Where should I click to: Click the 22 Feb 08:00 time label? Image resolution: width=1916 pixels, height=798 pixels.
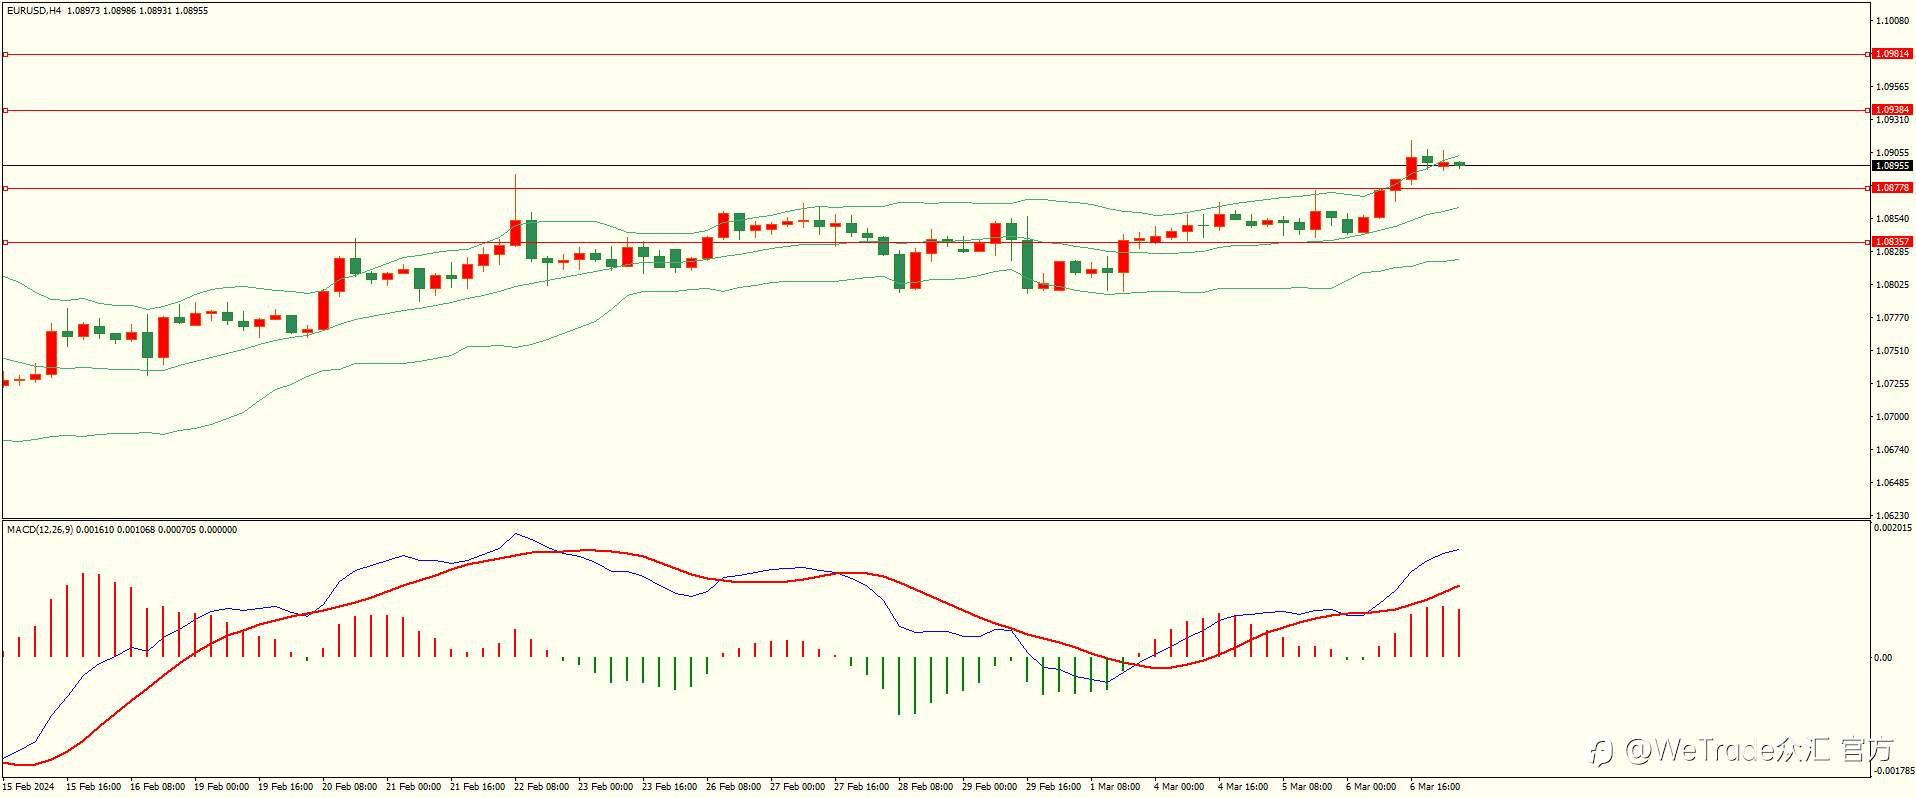point(541,787)
